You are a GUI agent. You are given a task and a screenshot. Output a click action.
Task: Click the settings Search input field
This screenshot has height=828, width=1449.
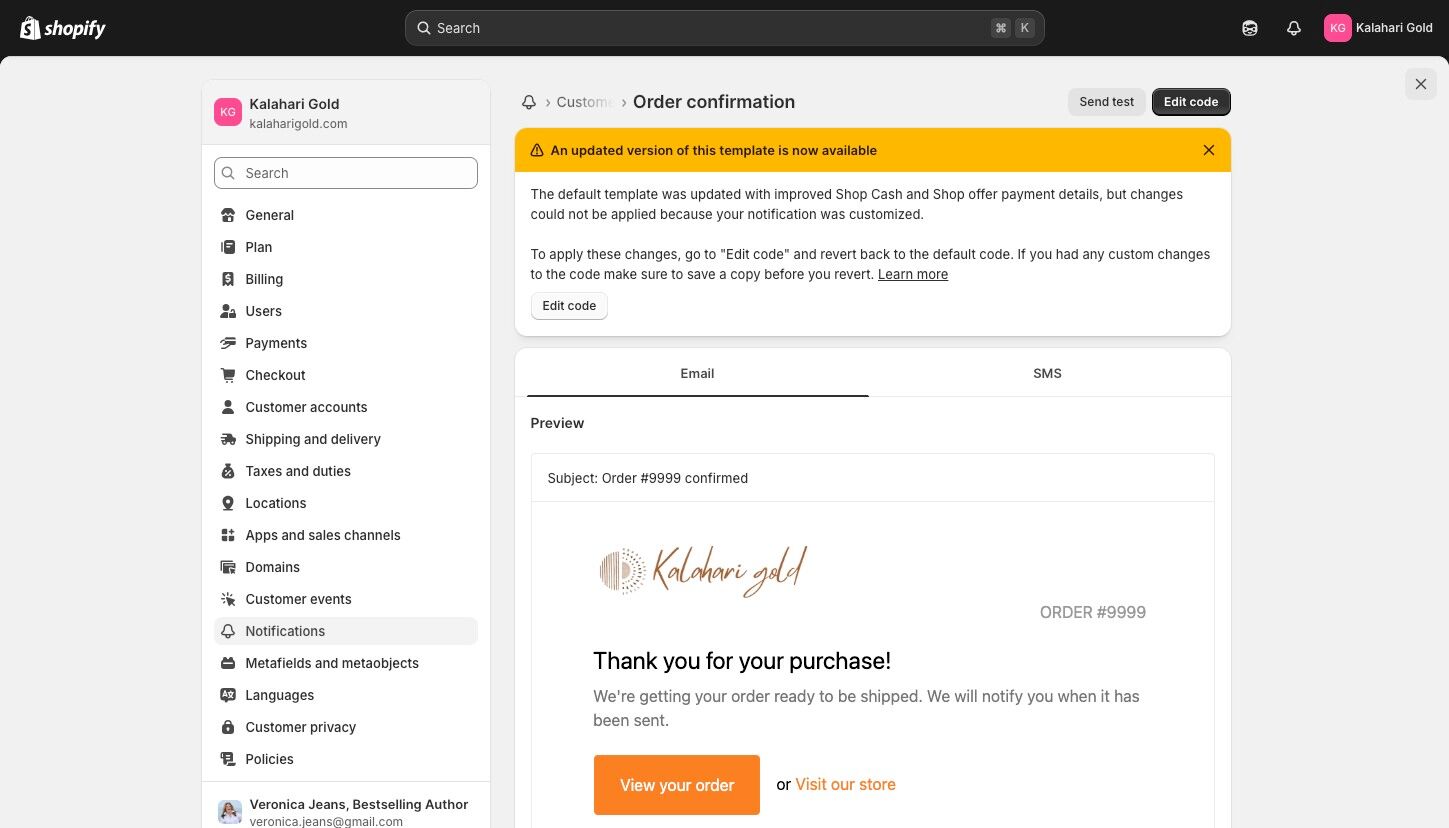pos(346,173)
